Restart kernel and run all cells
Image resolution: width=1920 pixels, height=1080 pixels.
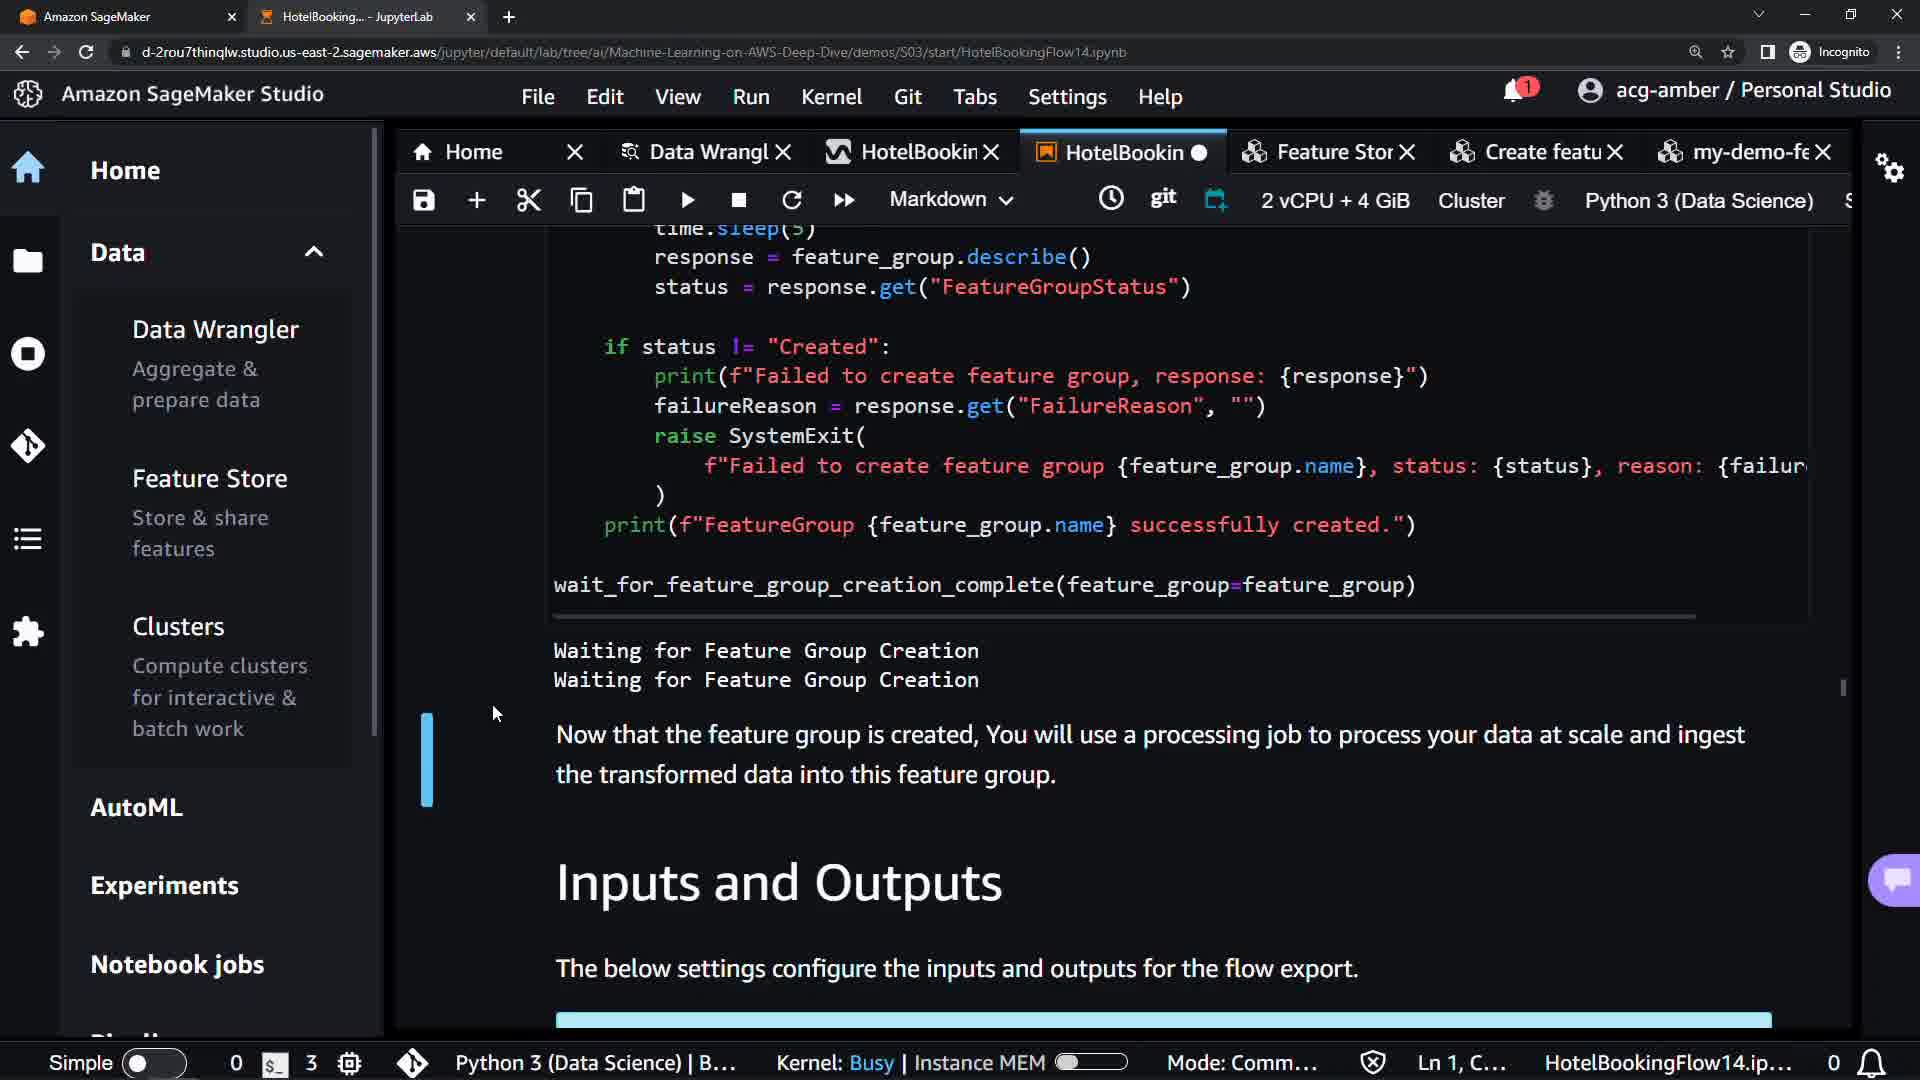pyautogui.click(x=844, y=200)
